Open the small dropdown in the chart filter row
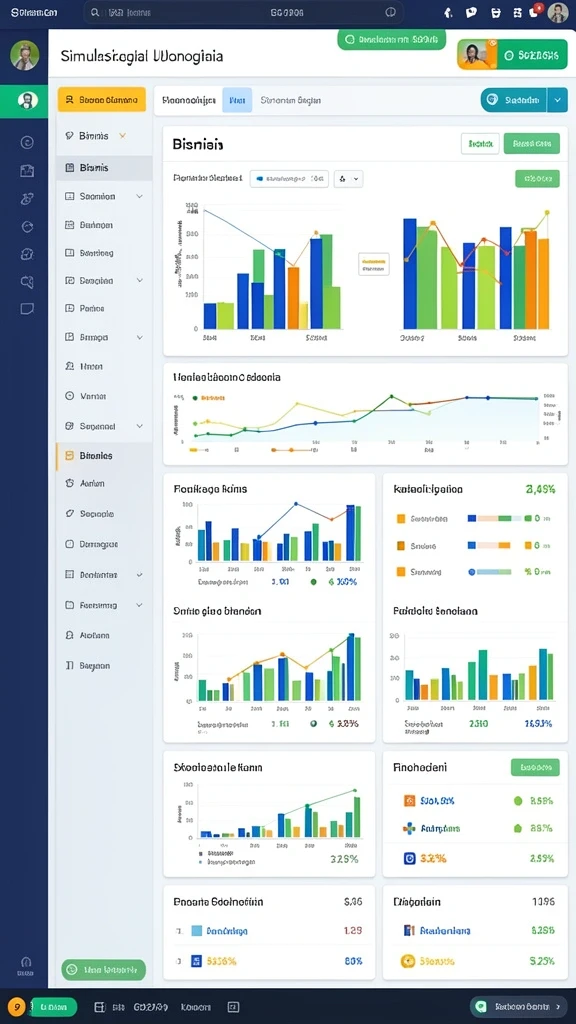Image resolution: width=576 pixels, height=1024 pixels. click(x=348, y=178)
